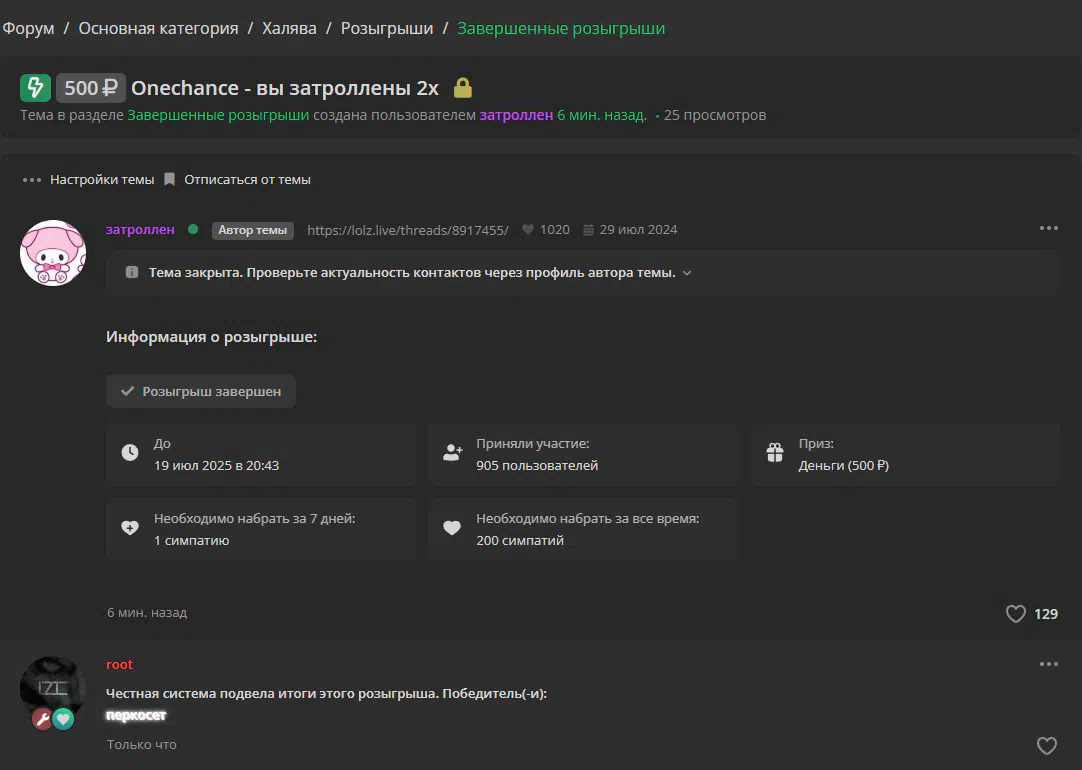Click the '905 пользователей' participant count
The width and height of the screenshot is (1082, 770).
[x=537, y=466]
